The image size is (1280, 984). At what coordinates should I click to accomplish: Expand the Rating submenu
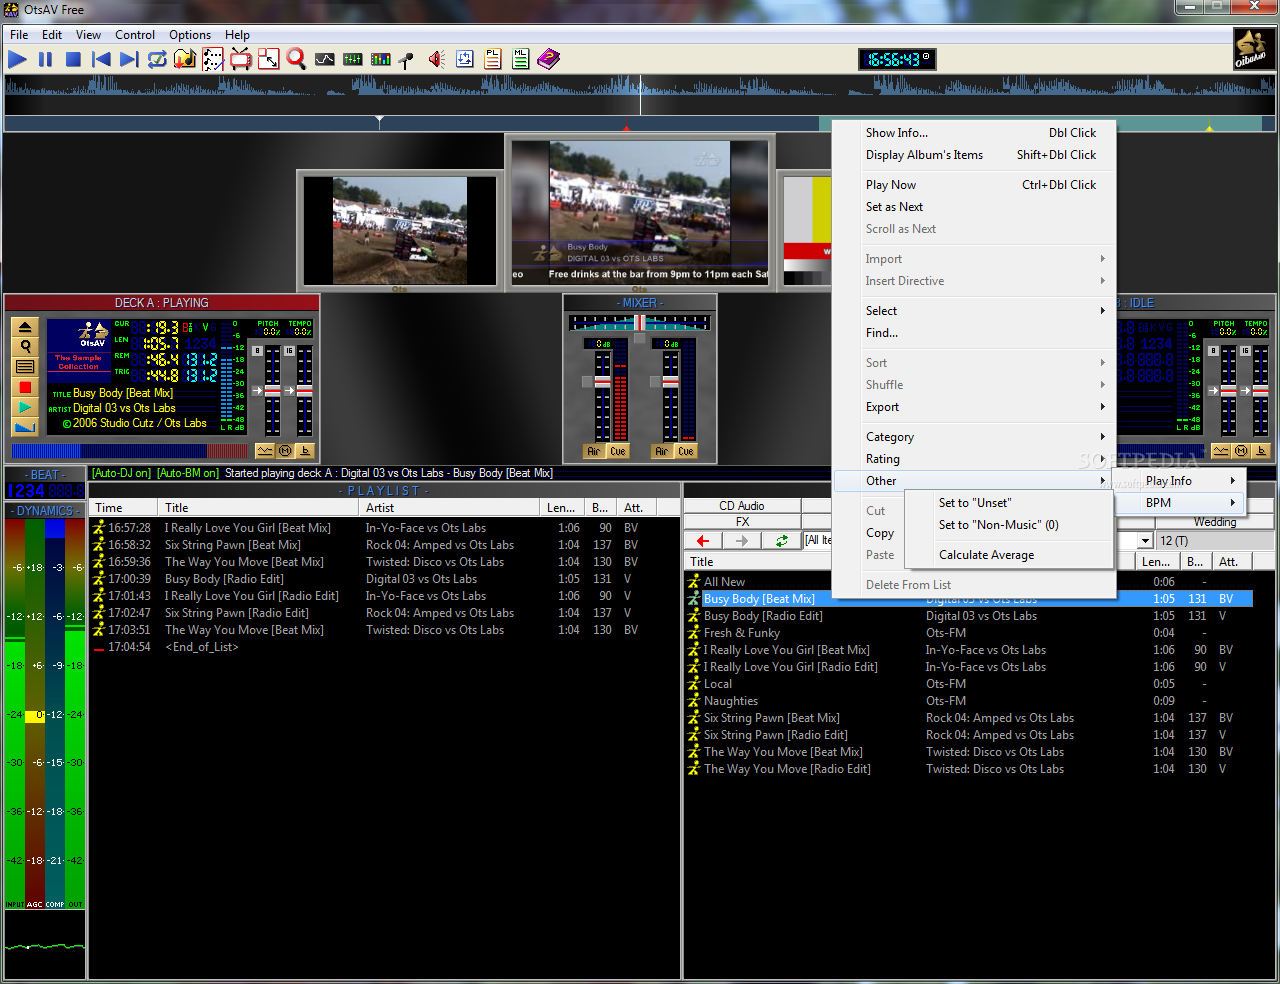(975, 459)
